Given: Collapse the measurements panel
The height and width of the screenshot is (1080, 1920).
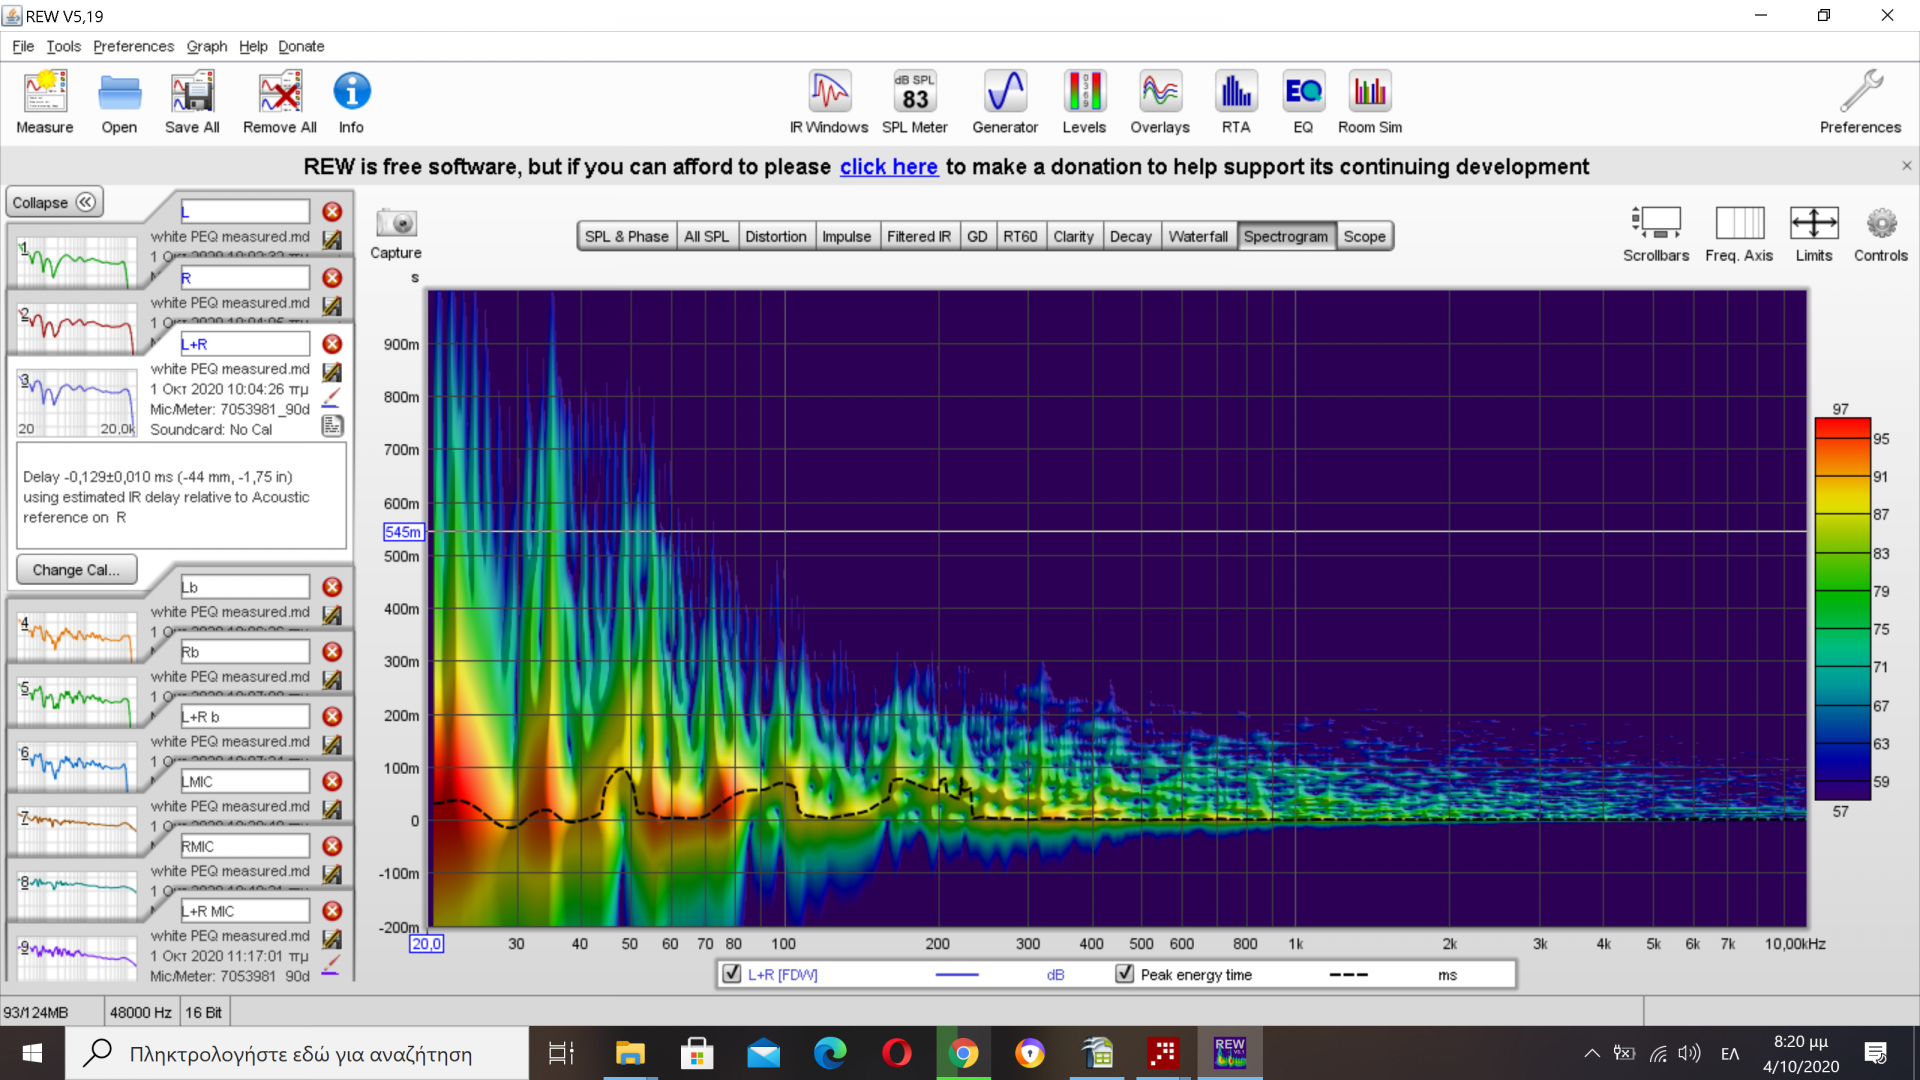Looking at the screenshot, I should click(54, 203).
